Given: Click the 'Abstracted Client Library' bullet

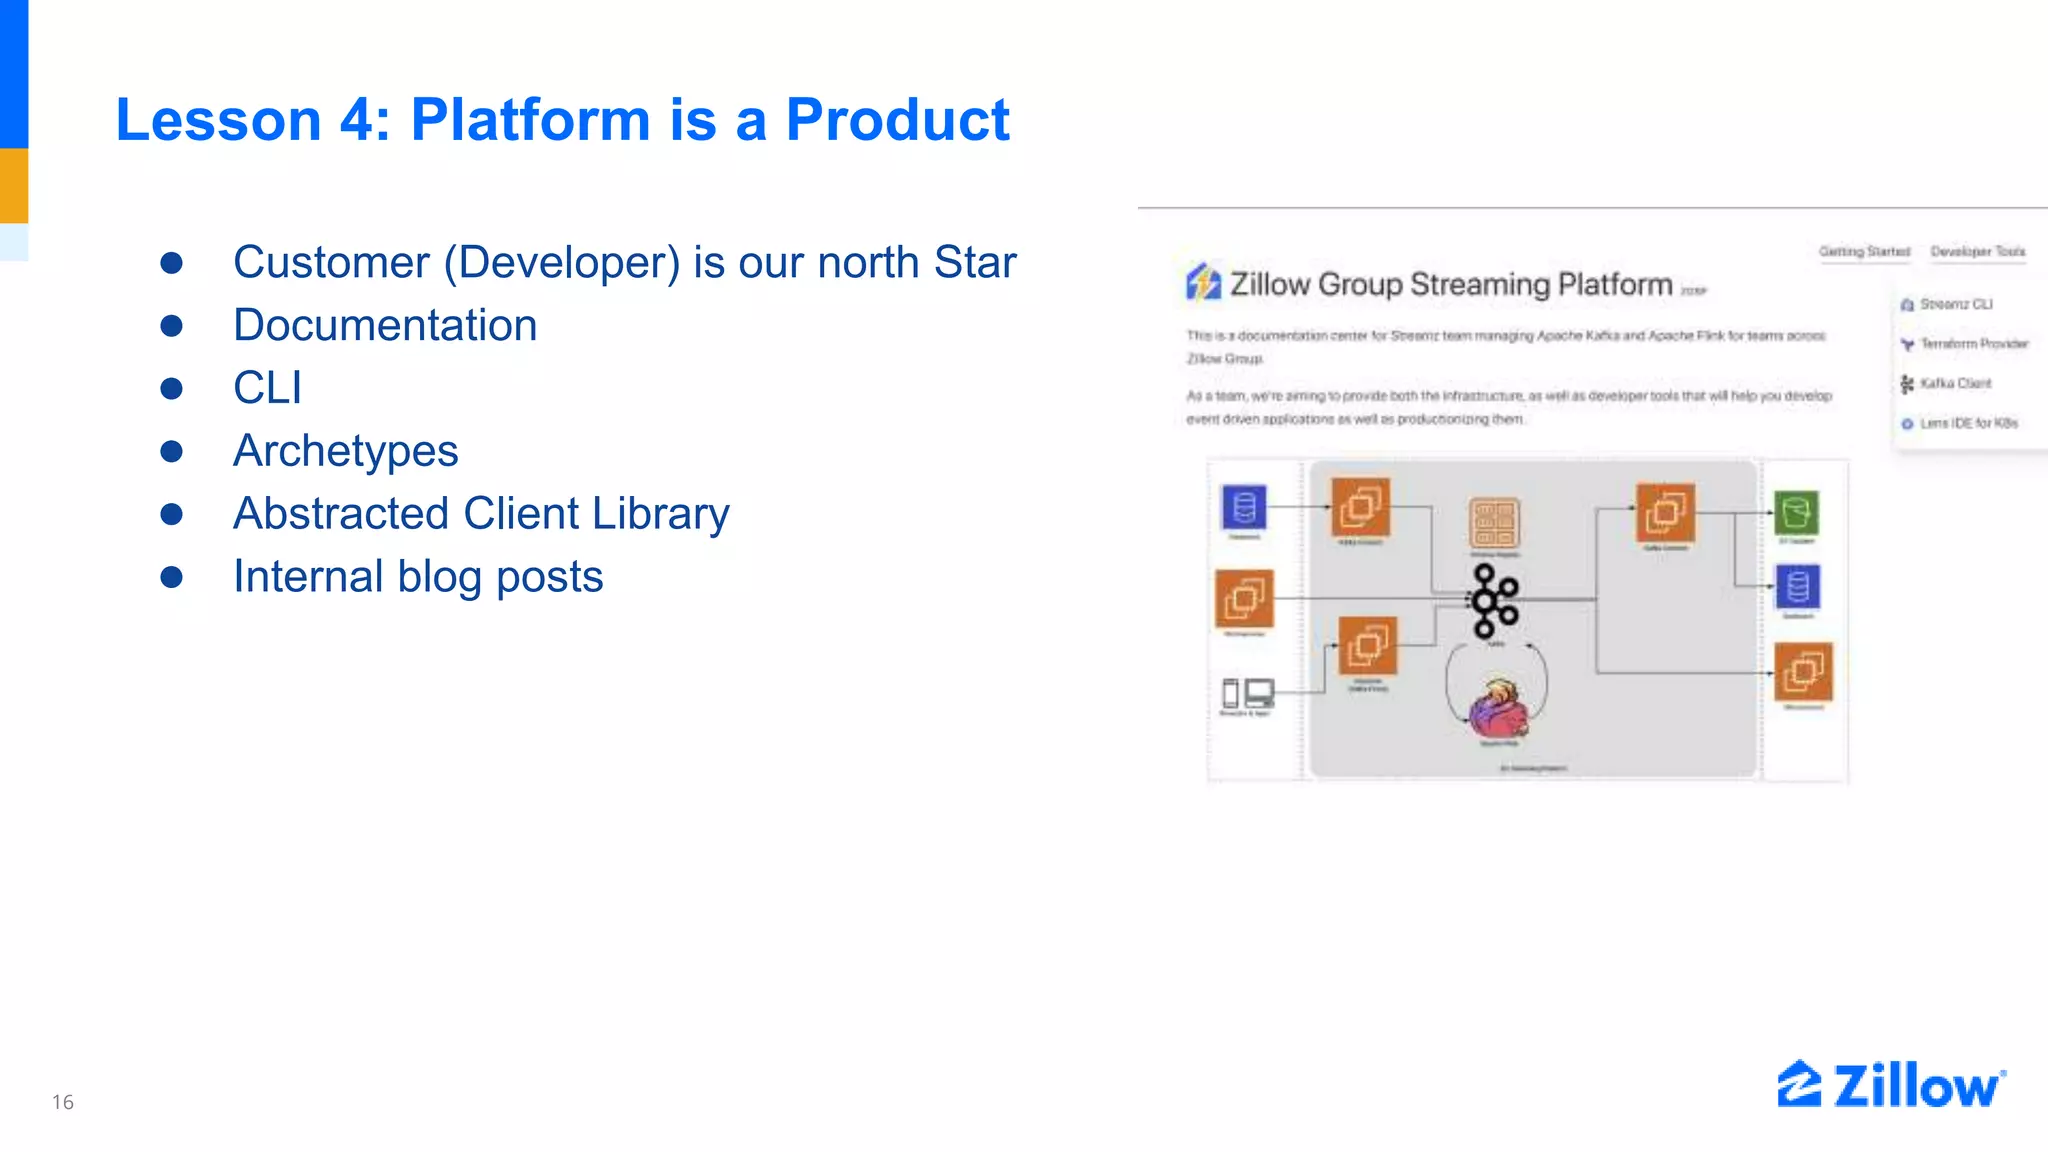Looking at the screenshot, I should pos(481,514).
